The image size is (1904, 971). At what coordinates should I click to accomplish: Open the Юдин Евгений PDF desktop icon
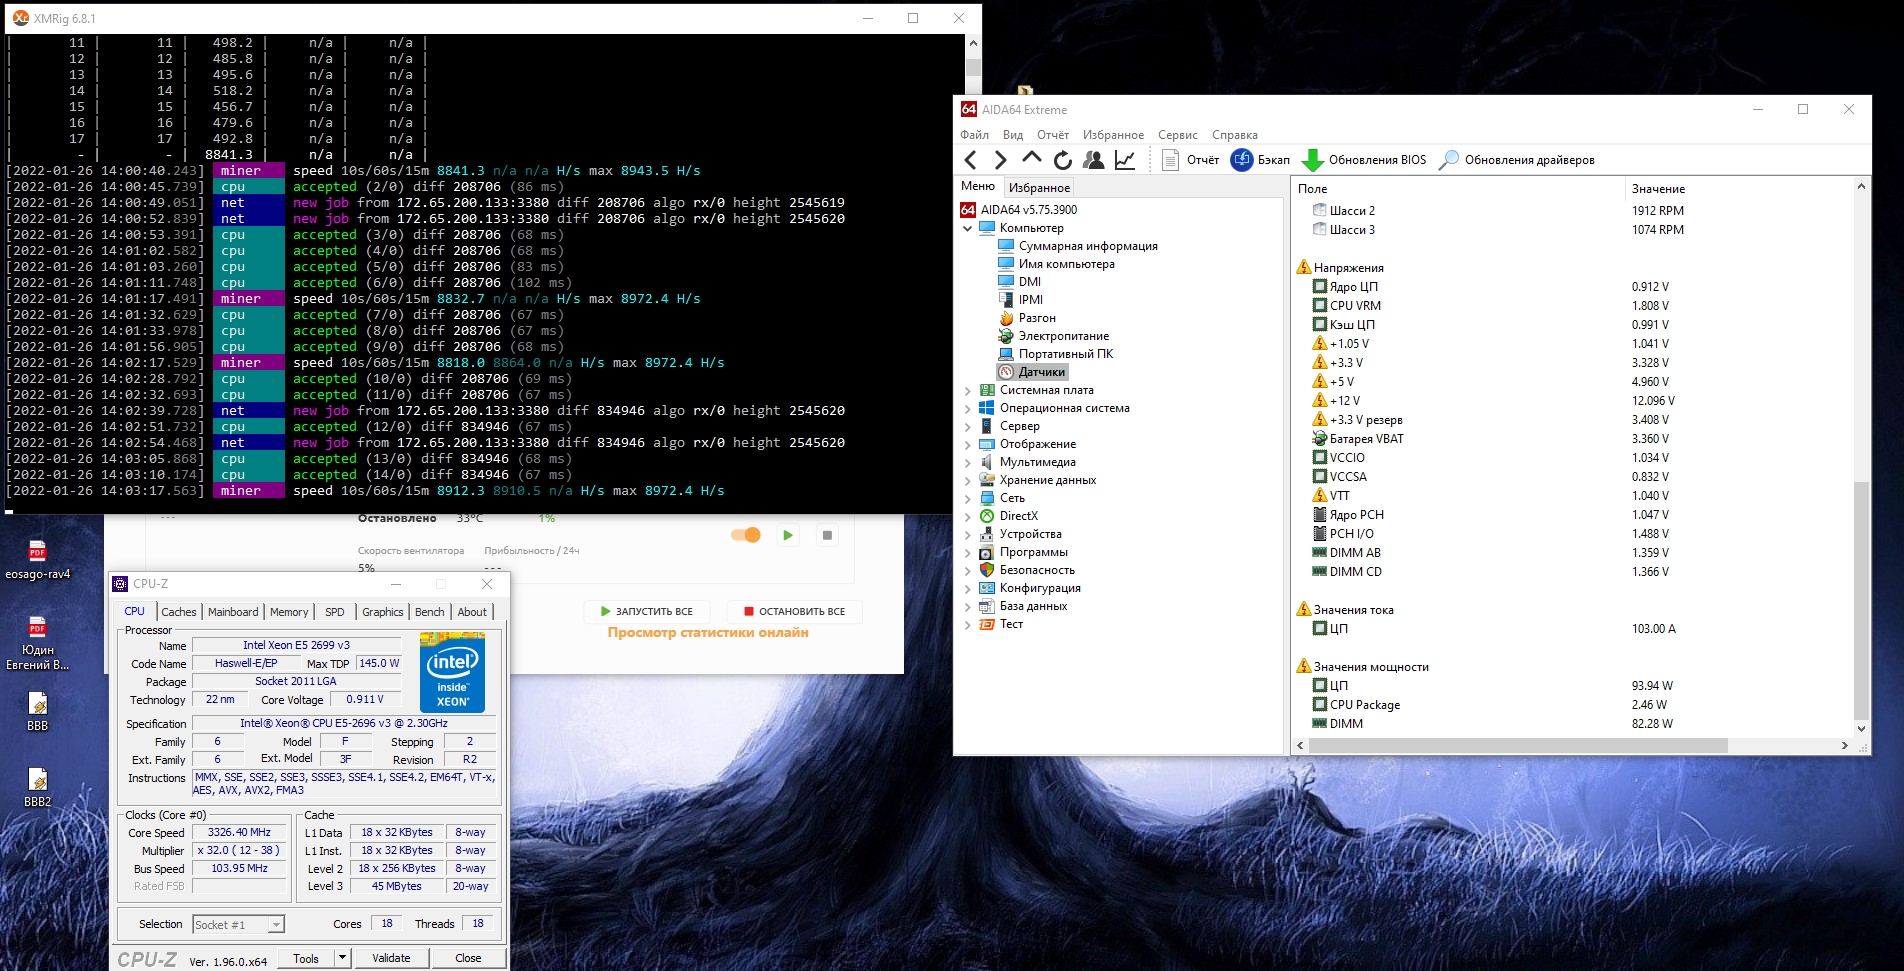coord(38,643)
